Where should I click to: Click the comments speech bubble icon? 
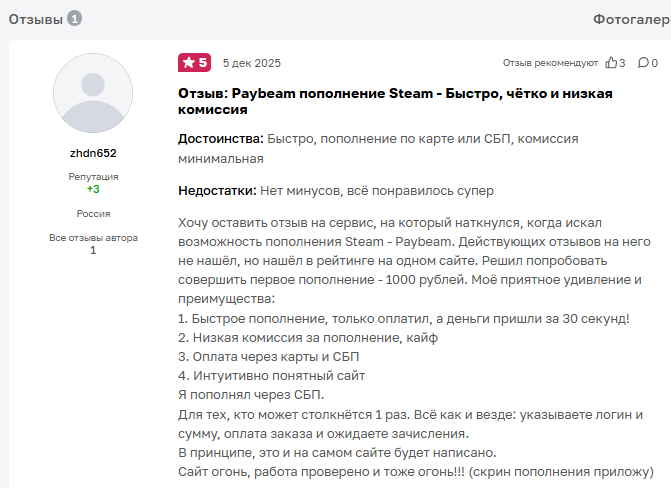(643, 63)
